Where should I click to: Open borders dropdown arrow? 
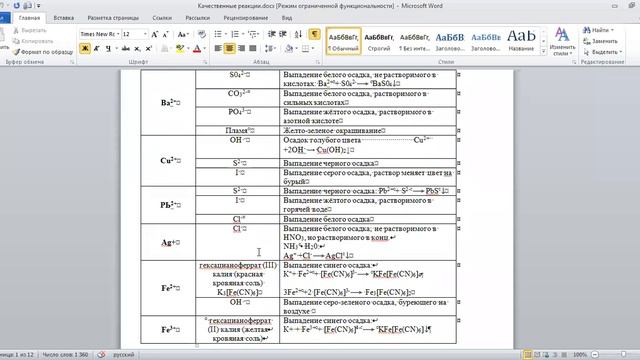pos(313,49)
